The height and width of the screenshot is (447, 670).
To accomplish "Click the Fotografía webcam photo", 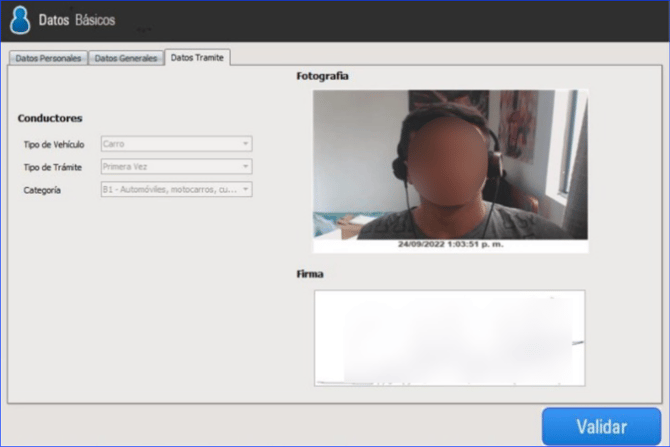I will click(450, 165).
